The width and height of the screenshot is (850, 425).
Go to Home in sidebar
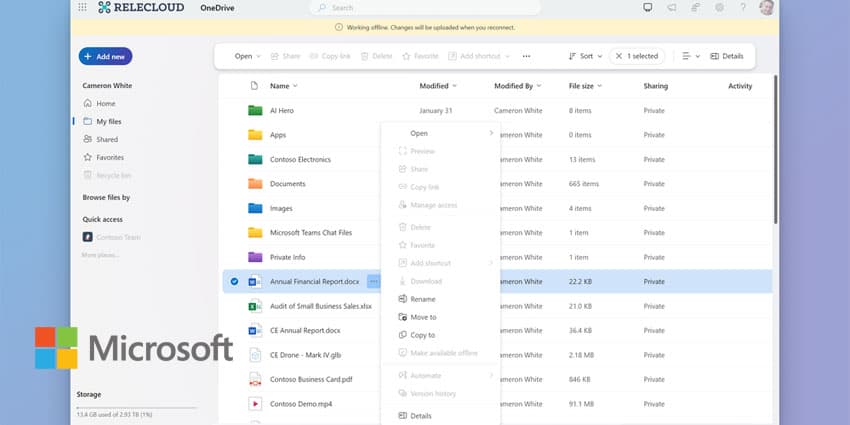[x=100, y=104]
